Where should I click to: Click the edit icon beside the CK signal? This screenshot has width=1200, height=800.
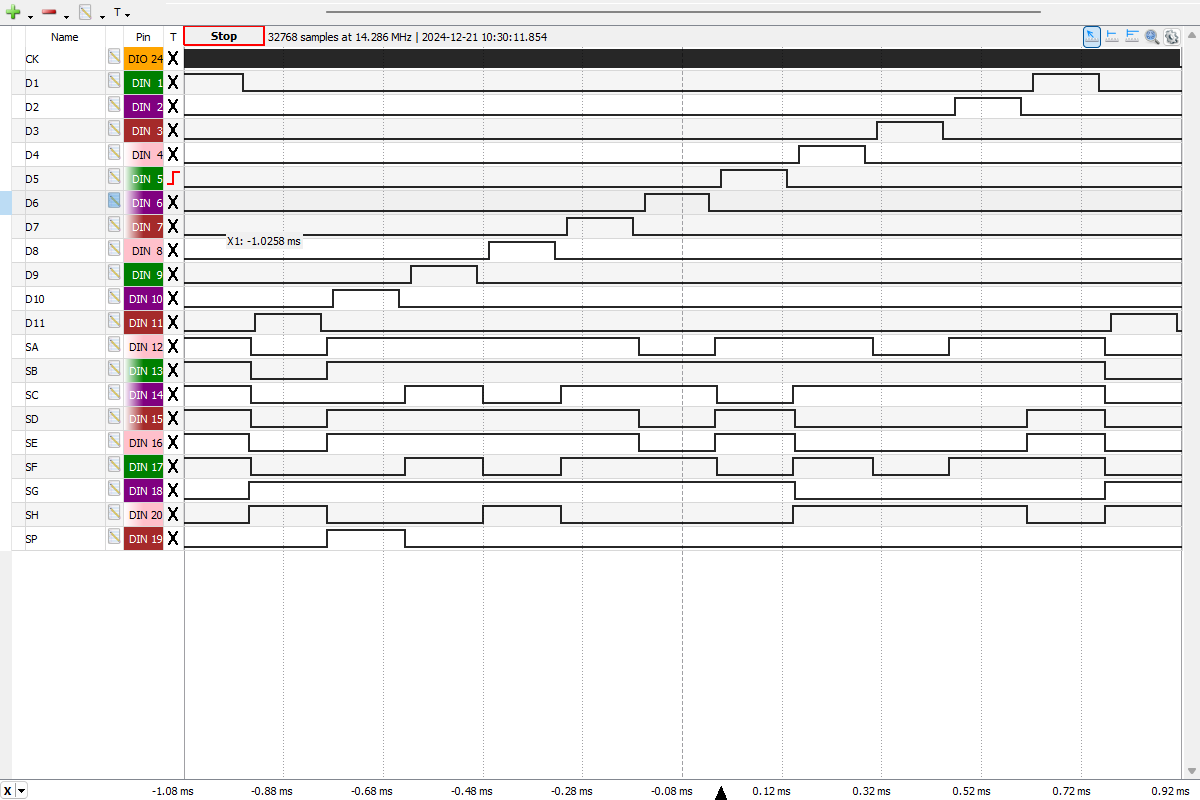click(x=115, y=59)
